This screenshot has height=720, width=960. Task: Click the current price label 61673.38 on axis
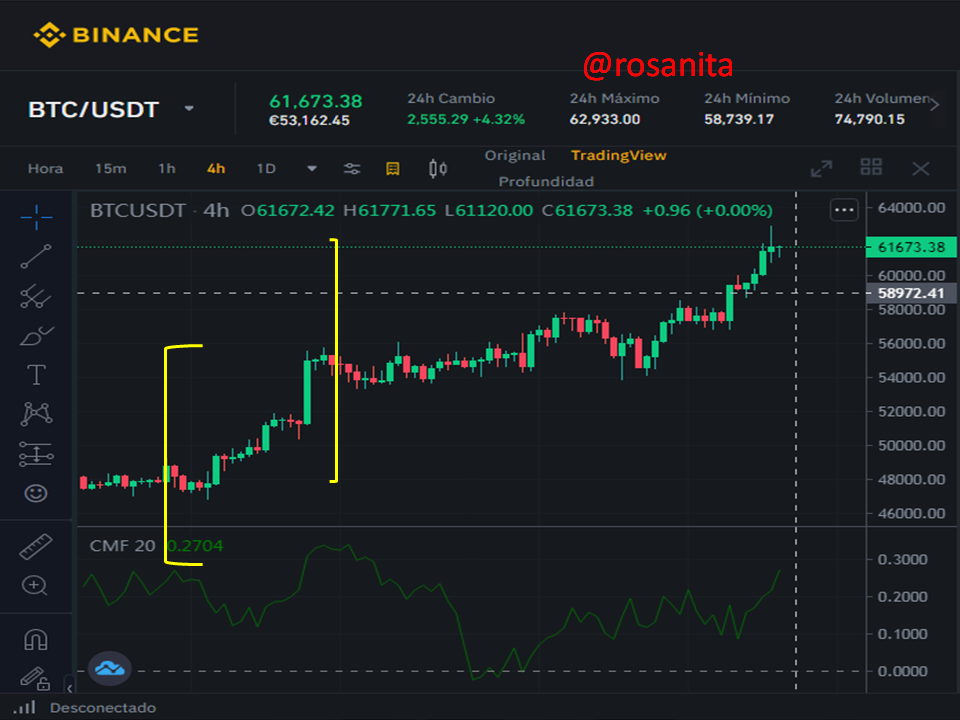tap(912, 247)
